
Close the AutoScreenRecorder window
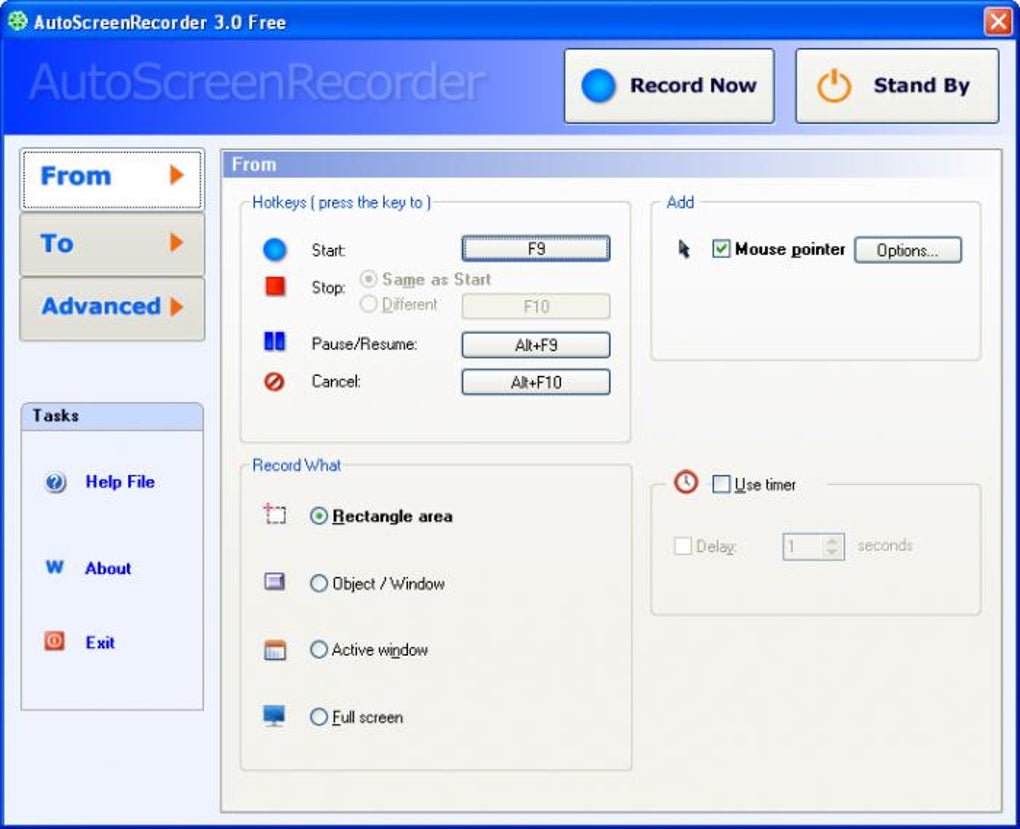(x=998, y=21)
